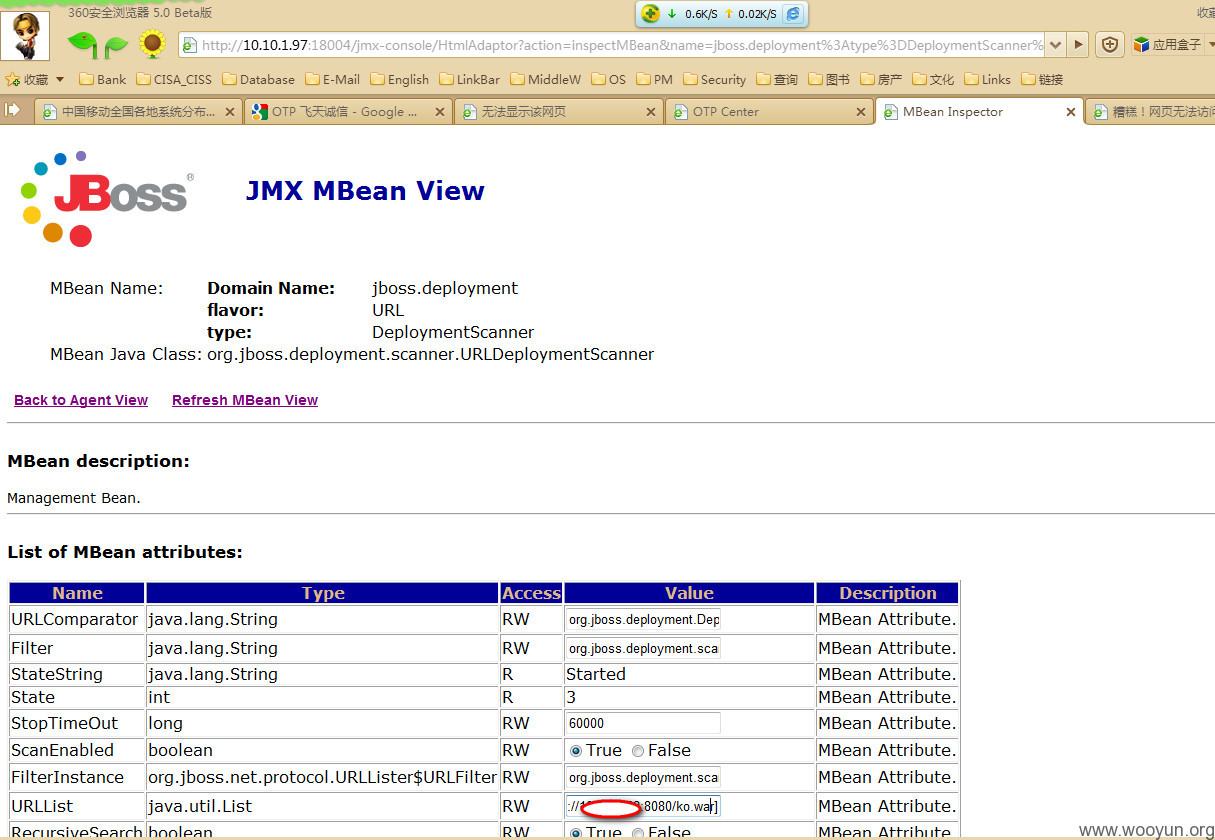Open the CISA_CISS bookmark folder
Screen dimensions: 1215x840
(174, 79)
